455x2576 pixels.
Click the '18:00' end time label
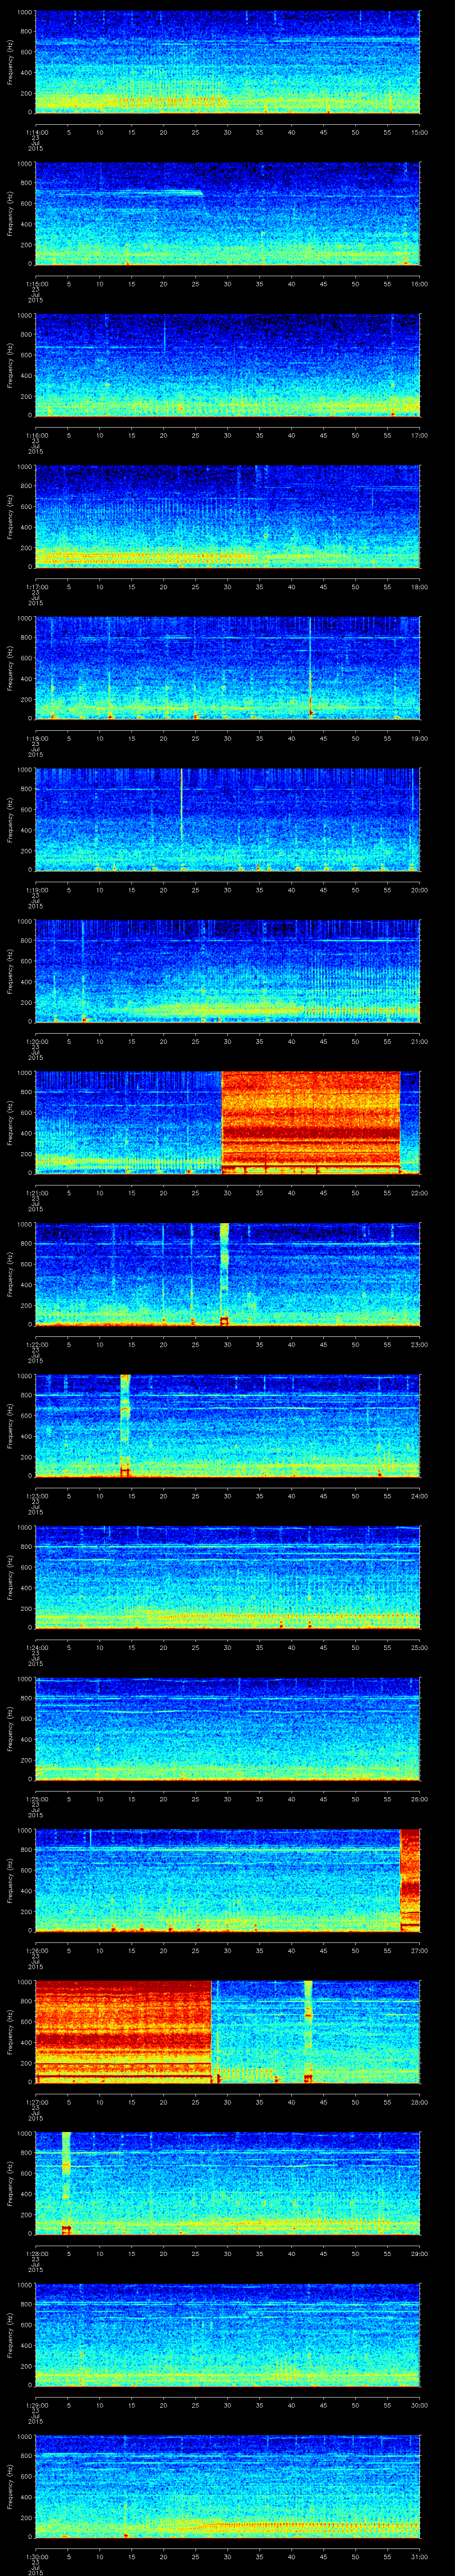[420, 587]
